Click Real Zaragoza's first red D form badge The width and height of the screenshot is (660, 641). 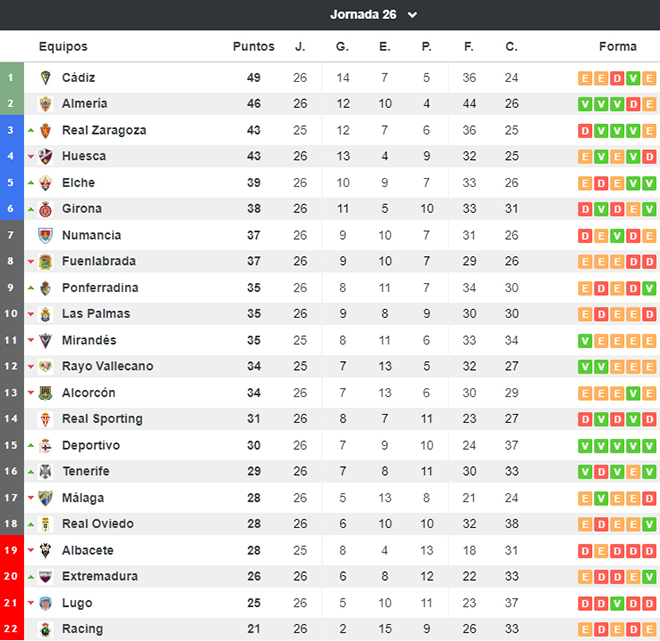click(x=585, y=131)
